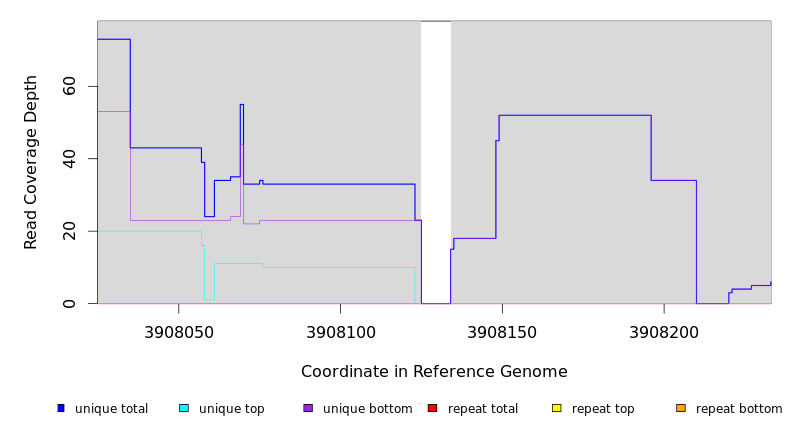Screen dimensions: 792x432
Task: Click the 'Read Coverage Depth' y-axis title
Action: [x=31, y=162]
